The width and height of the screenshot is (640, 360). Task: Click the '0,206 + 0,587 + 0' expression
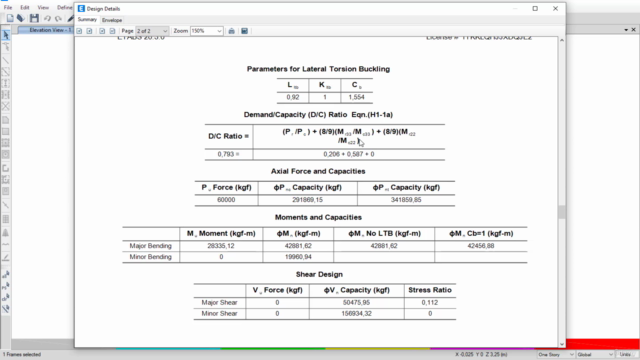click(349, 154)
